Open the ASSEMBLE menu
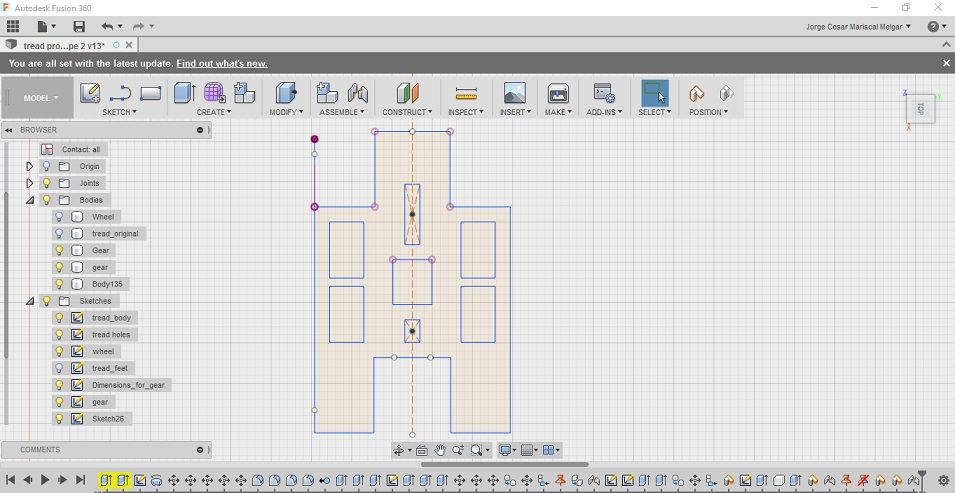955x493 pixels. tap(342, 112)
